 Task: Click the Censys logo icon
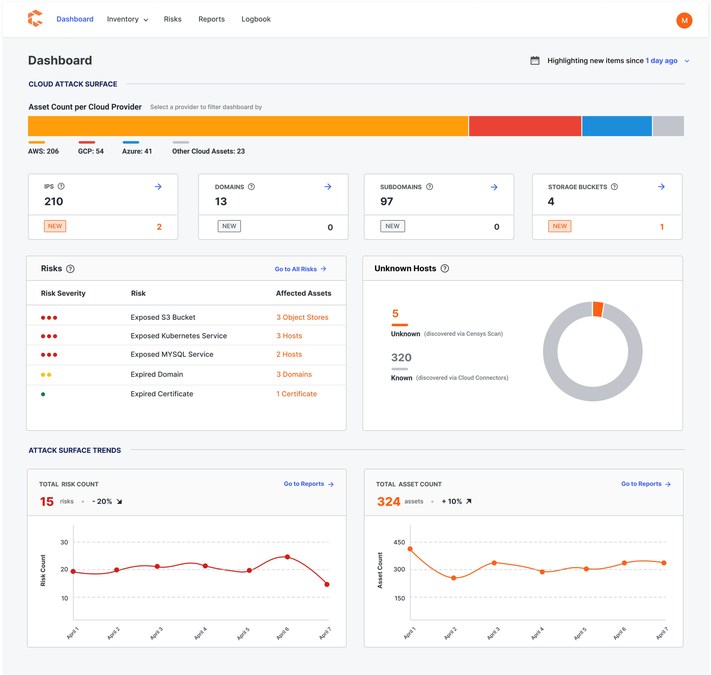(35, 19)
